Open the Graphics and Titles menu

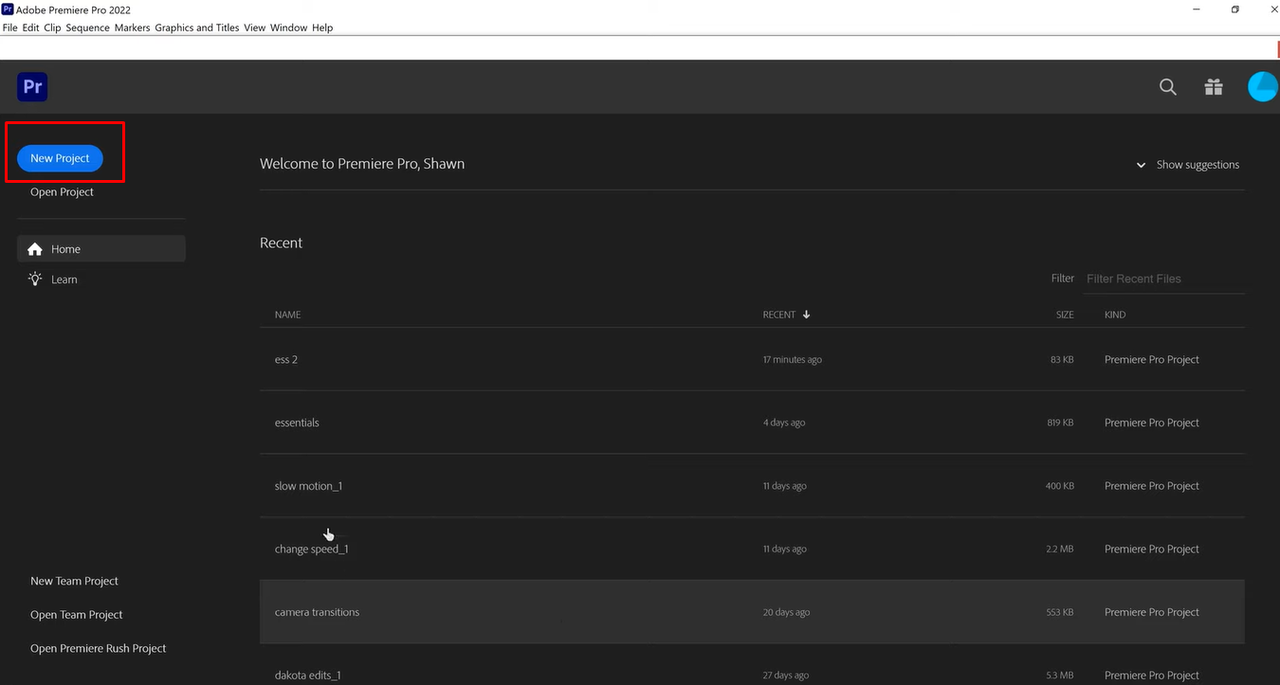(197, 28)
